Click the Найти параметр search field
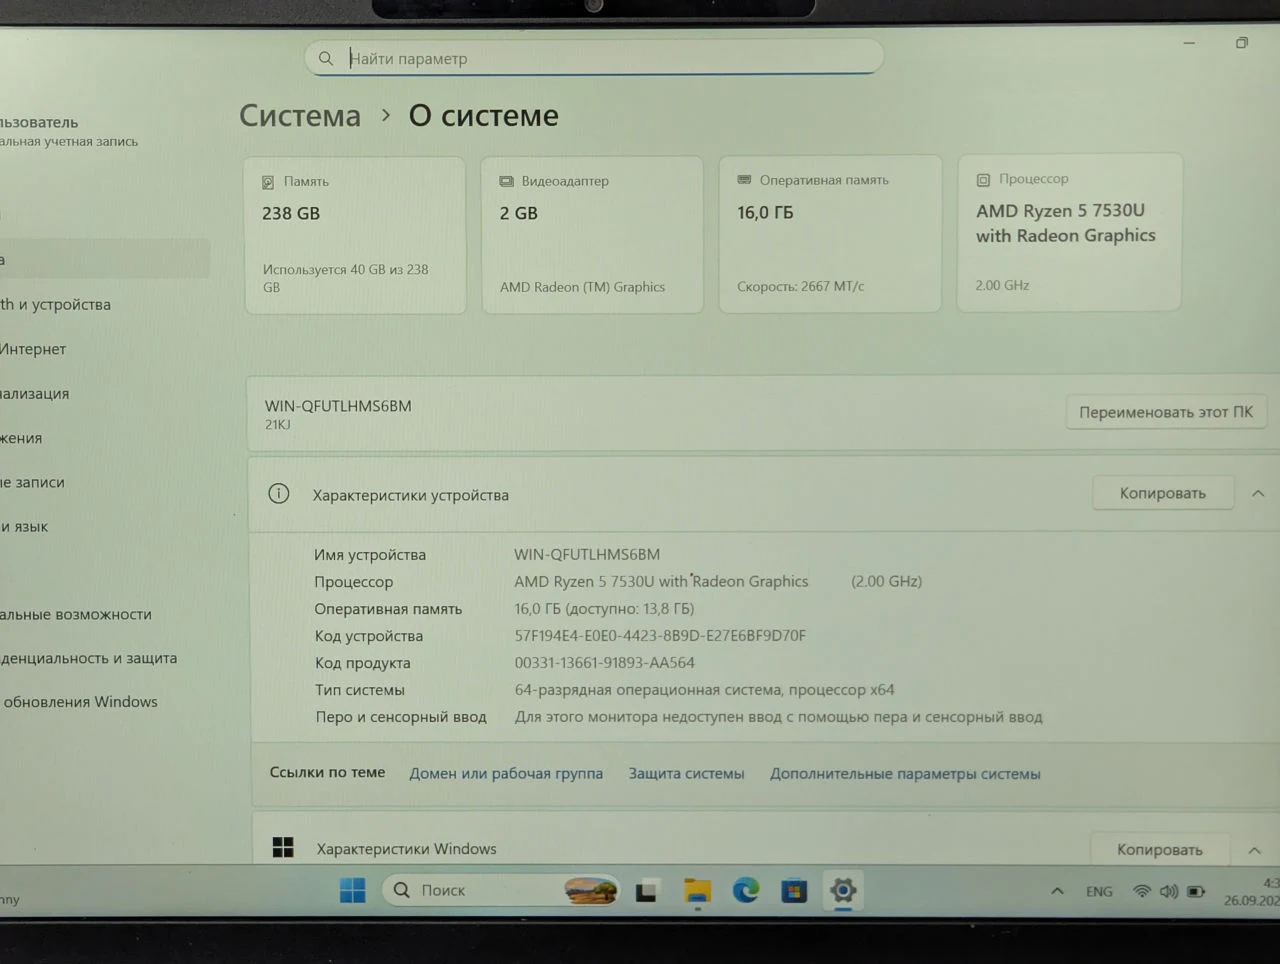The width and height of the screenshot is (1280, 964). click(x=594, y=58)
